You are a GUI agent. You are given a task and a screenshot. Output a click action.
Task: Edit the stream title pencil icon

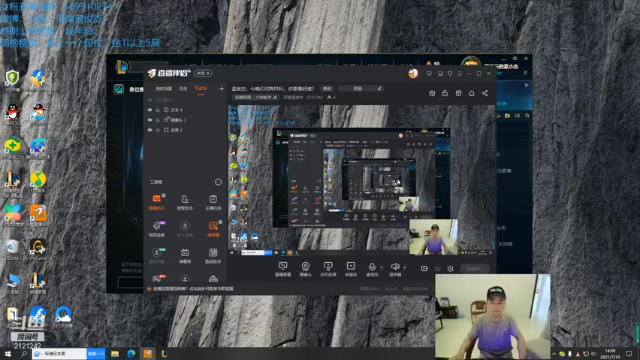pos(379,89)
